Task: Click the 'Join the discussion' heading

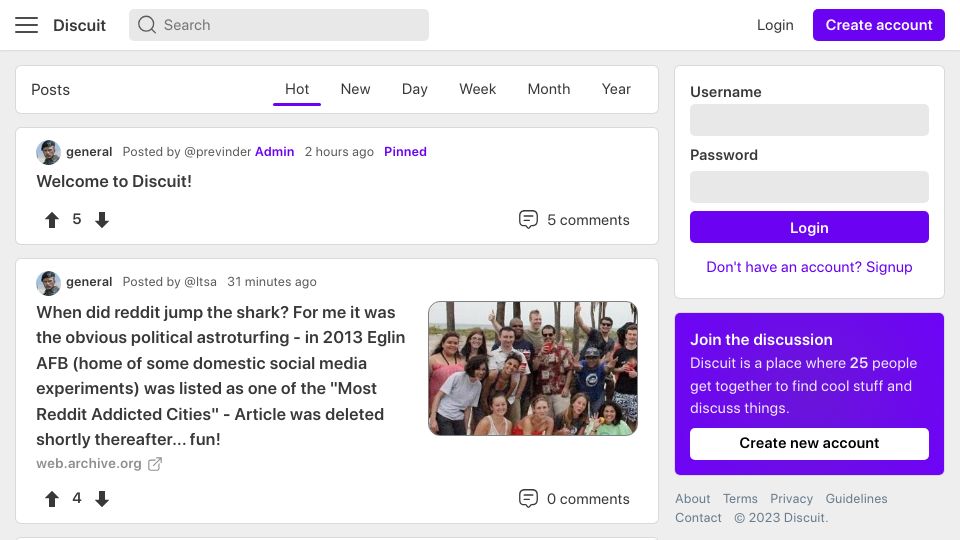Action: [x=761, y=340]
